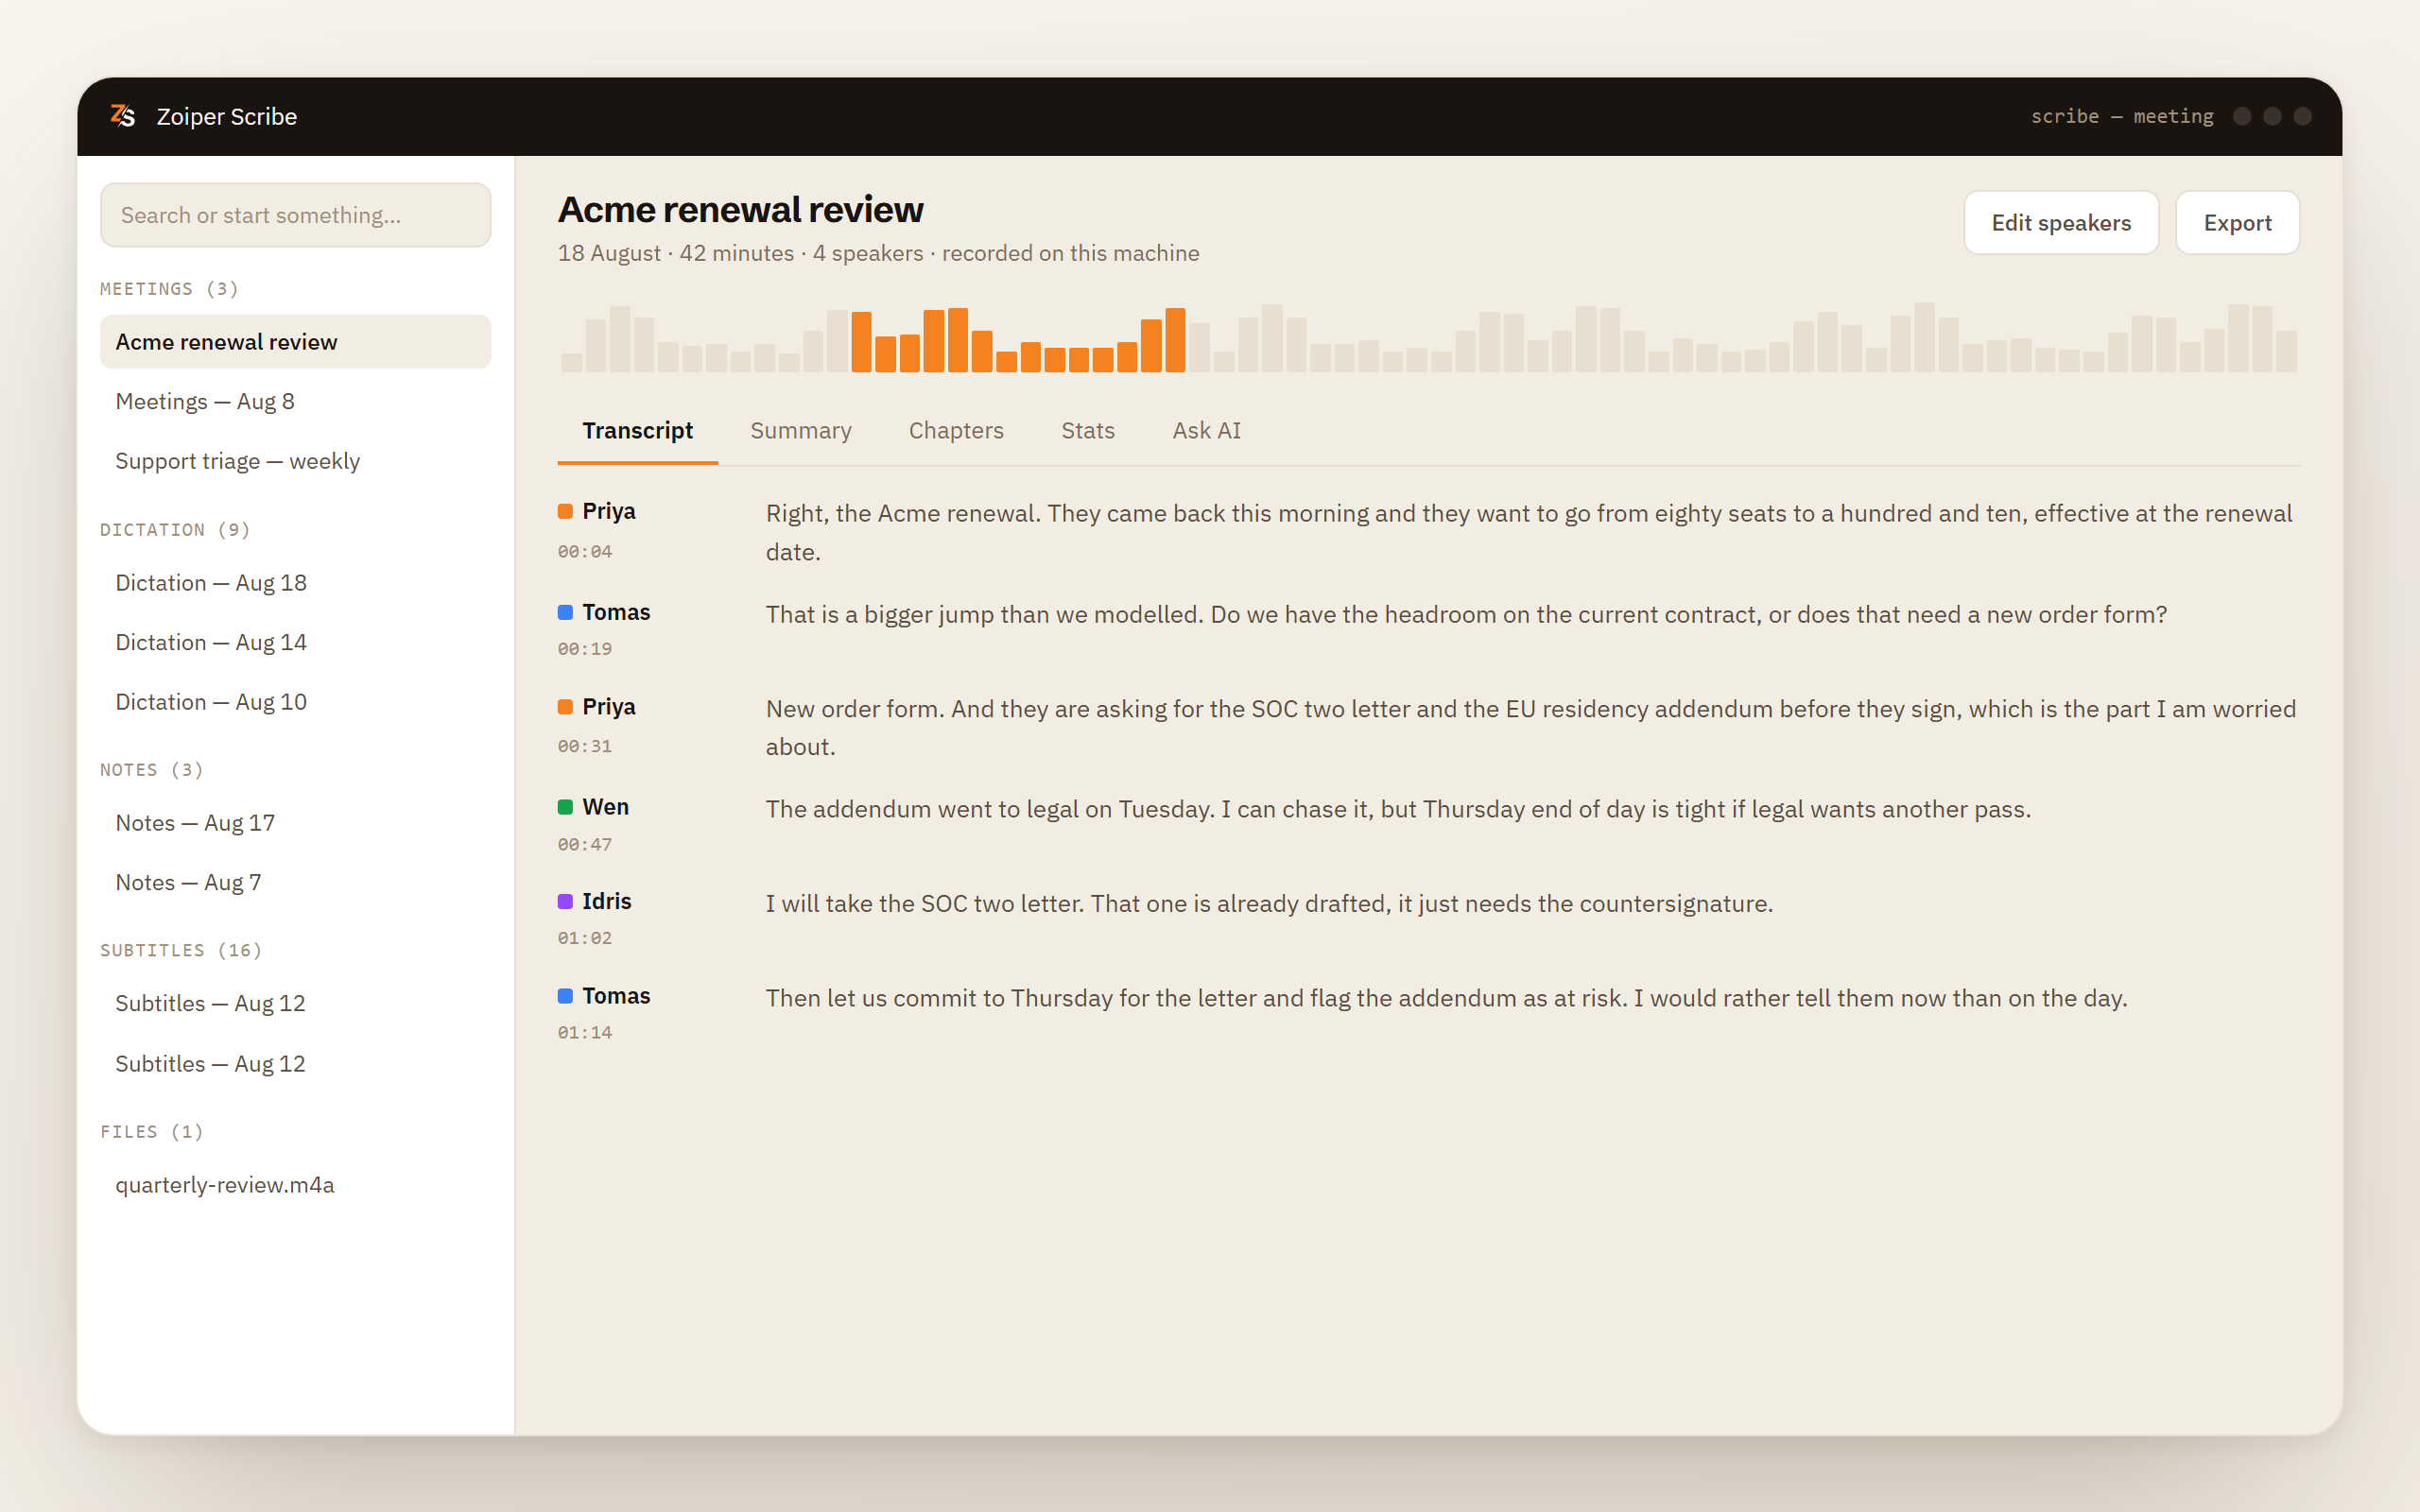Jump to timestamp 00:47
This screenshot has width=2420, height=1512.
(585, 844)
